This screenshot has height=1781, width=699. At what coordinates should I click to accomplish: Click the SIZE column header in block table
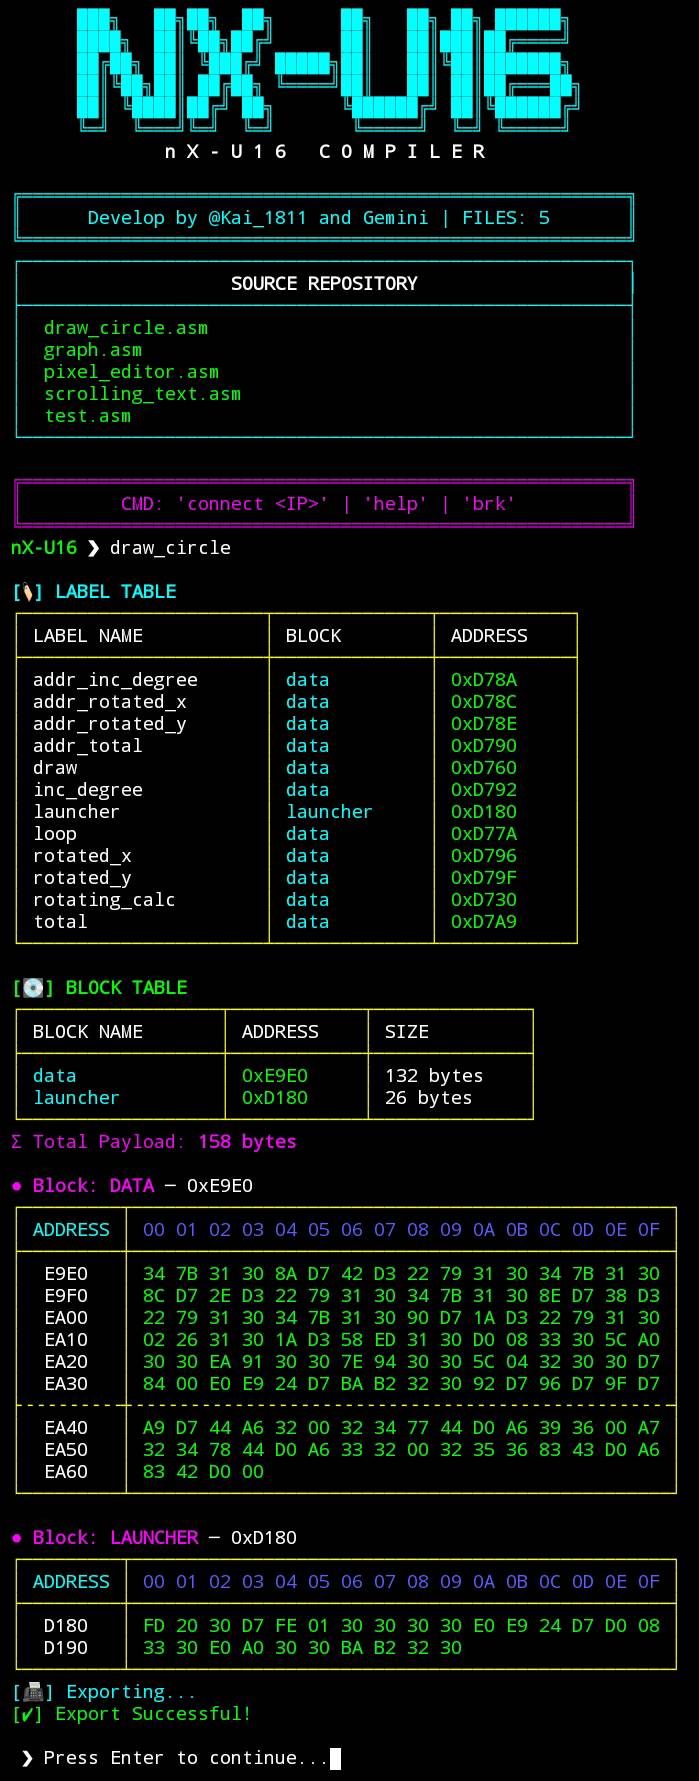406,1032
